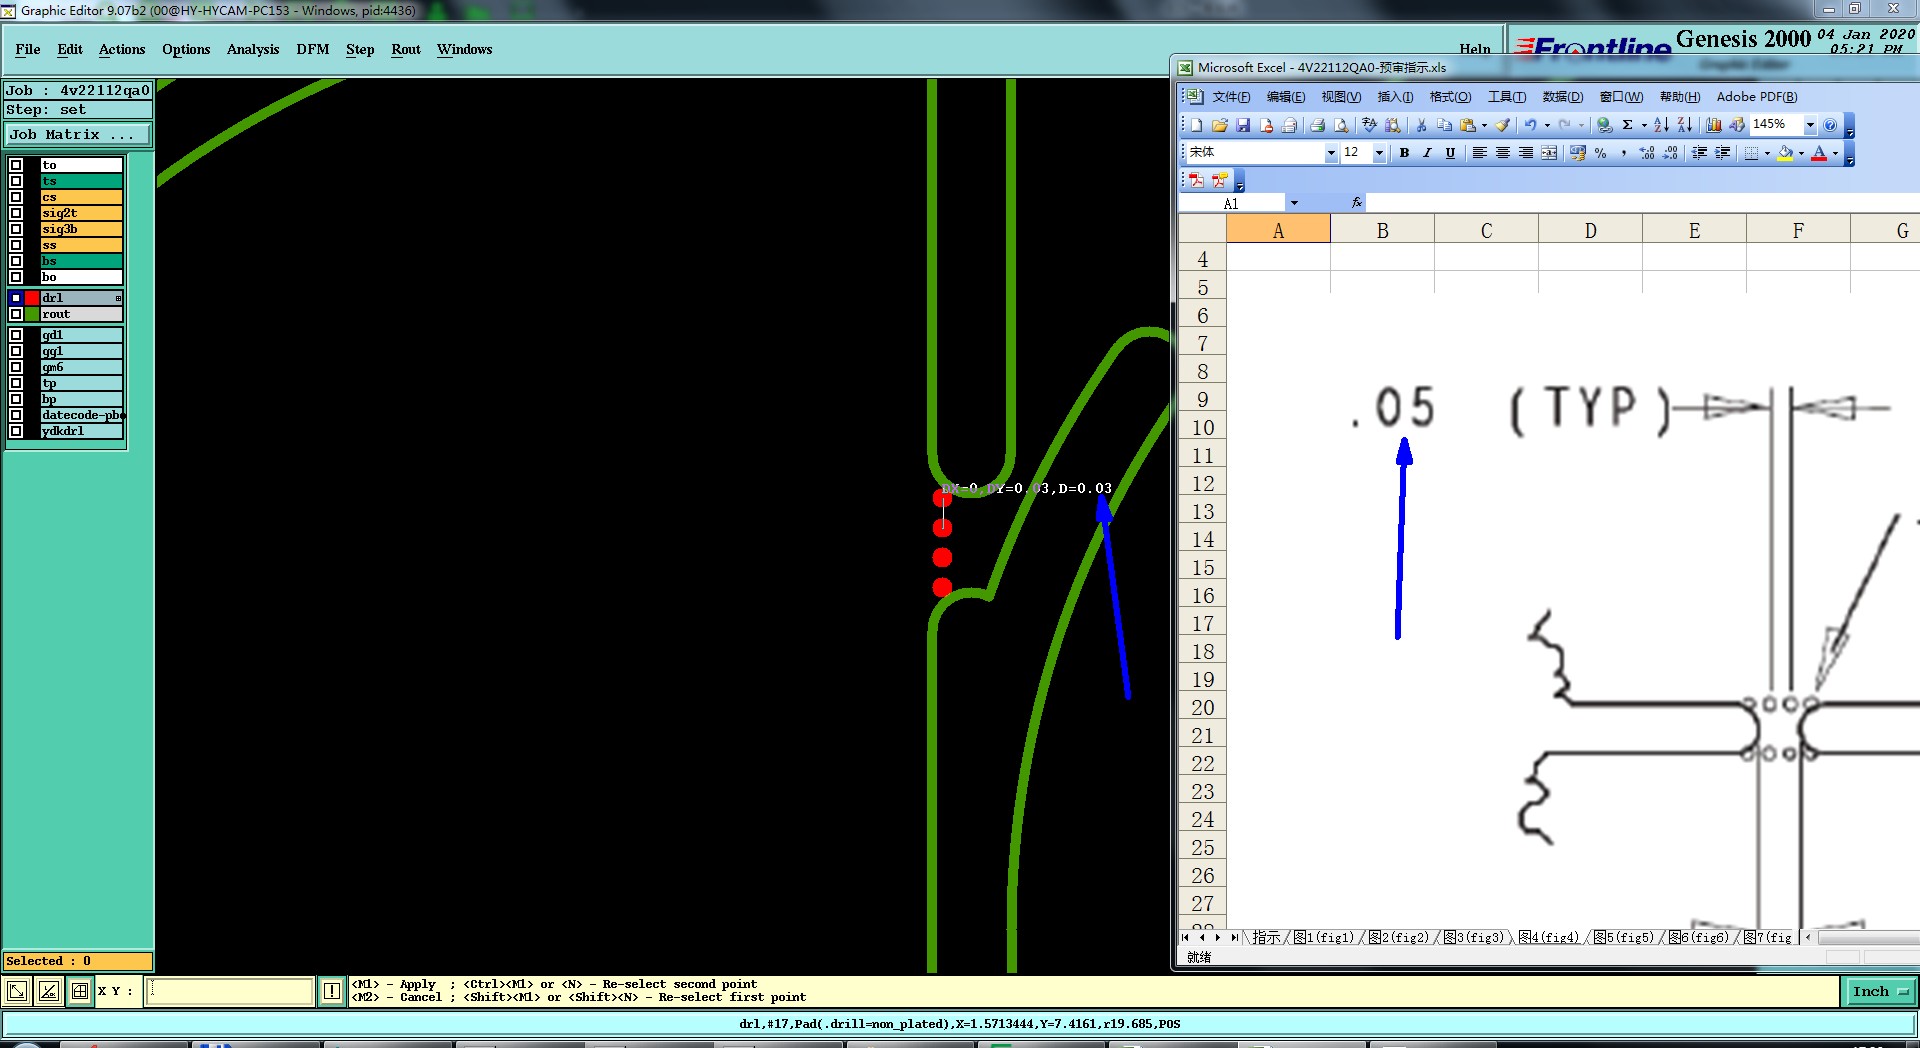Viewport: 1920px width, 1048px height.
Task: Apply Underline formatting in Excel
Action: [x=1450, y=153]
